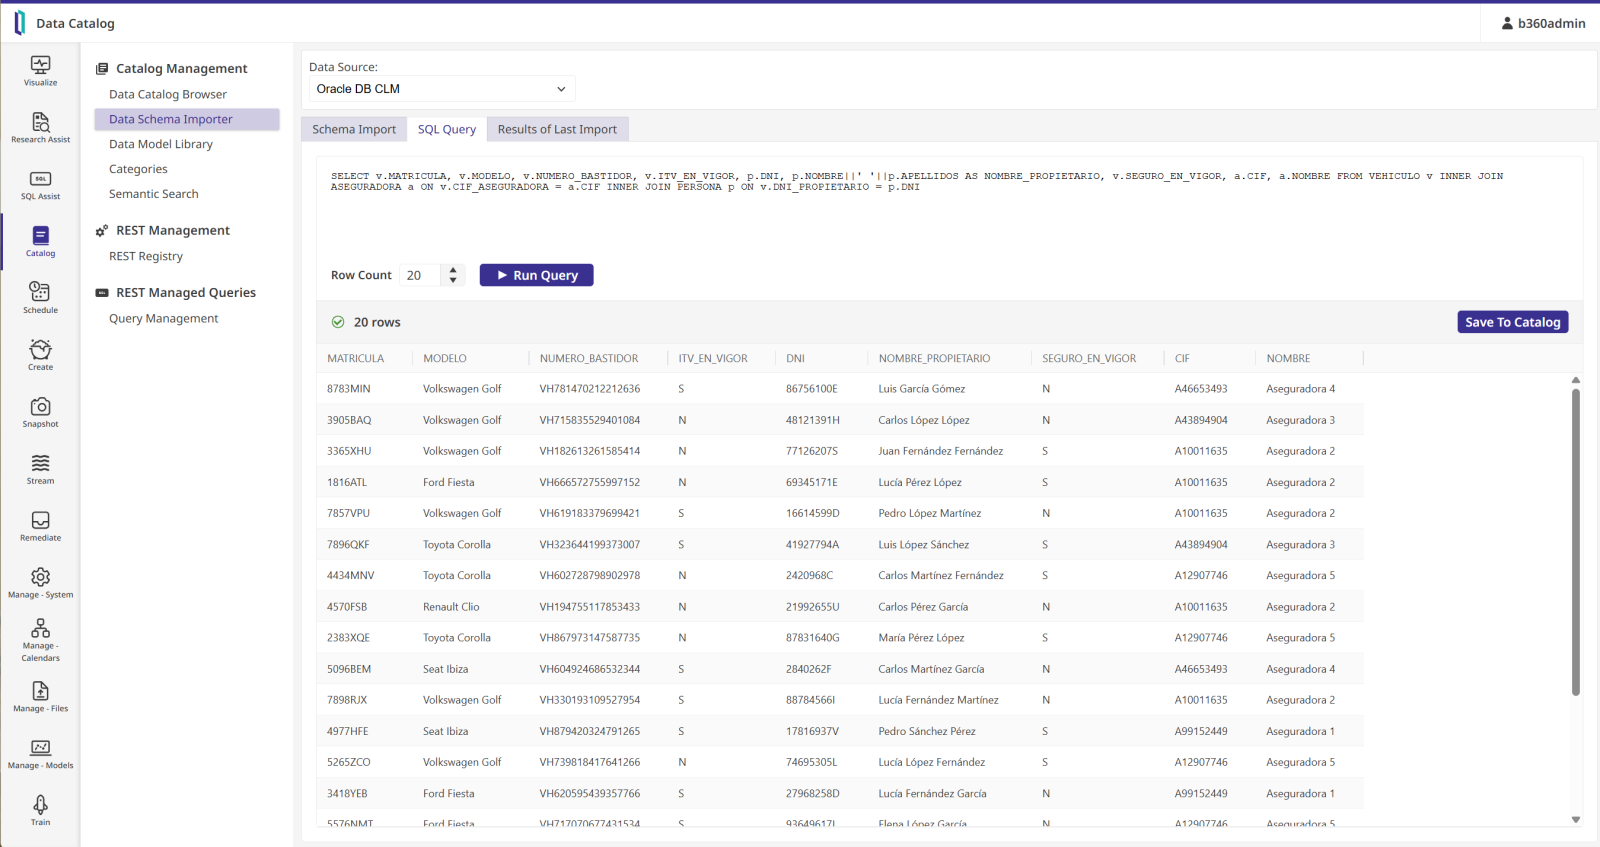Sort by the MATRICULA column header
This screenshot has height=847, width=1600.
[356, 358]
